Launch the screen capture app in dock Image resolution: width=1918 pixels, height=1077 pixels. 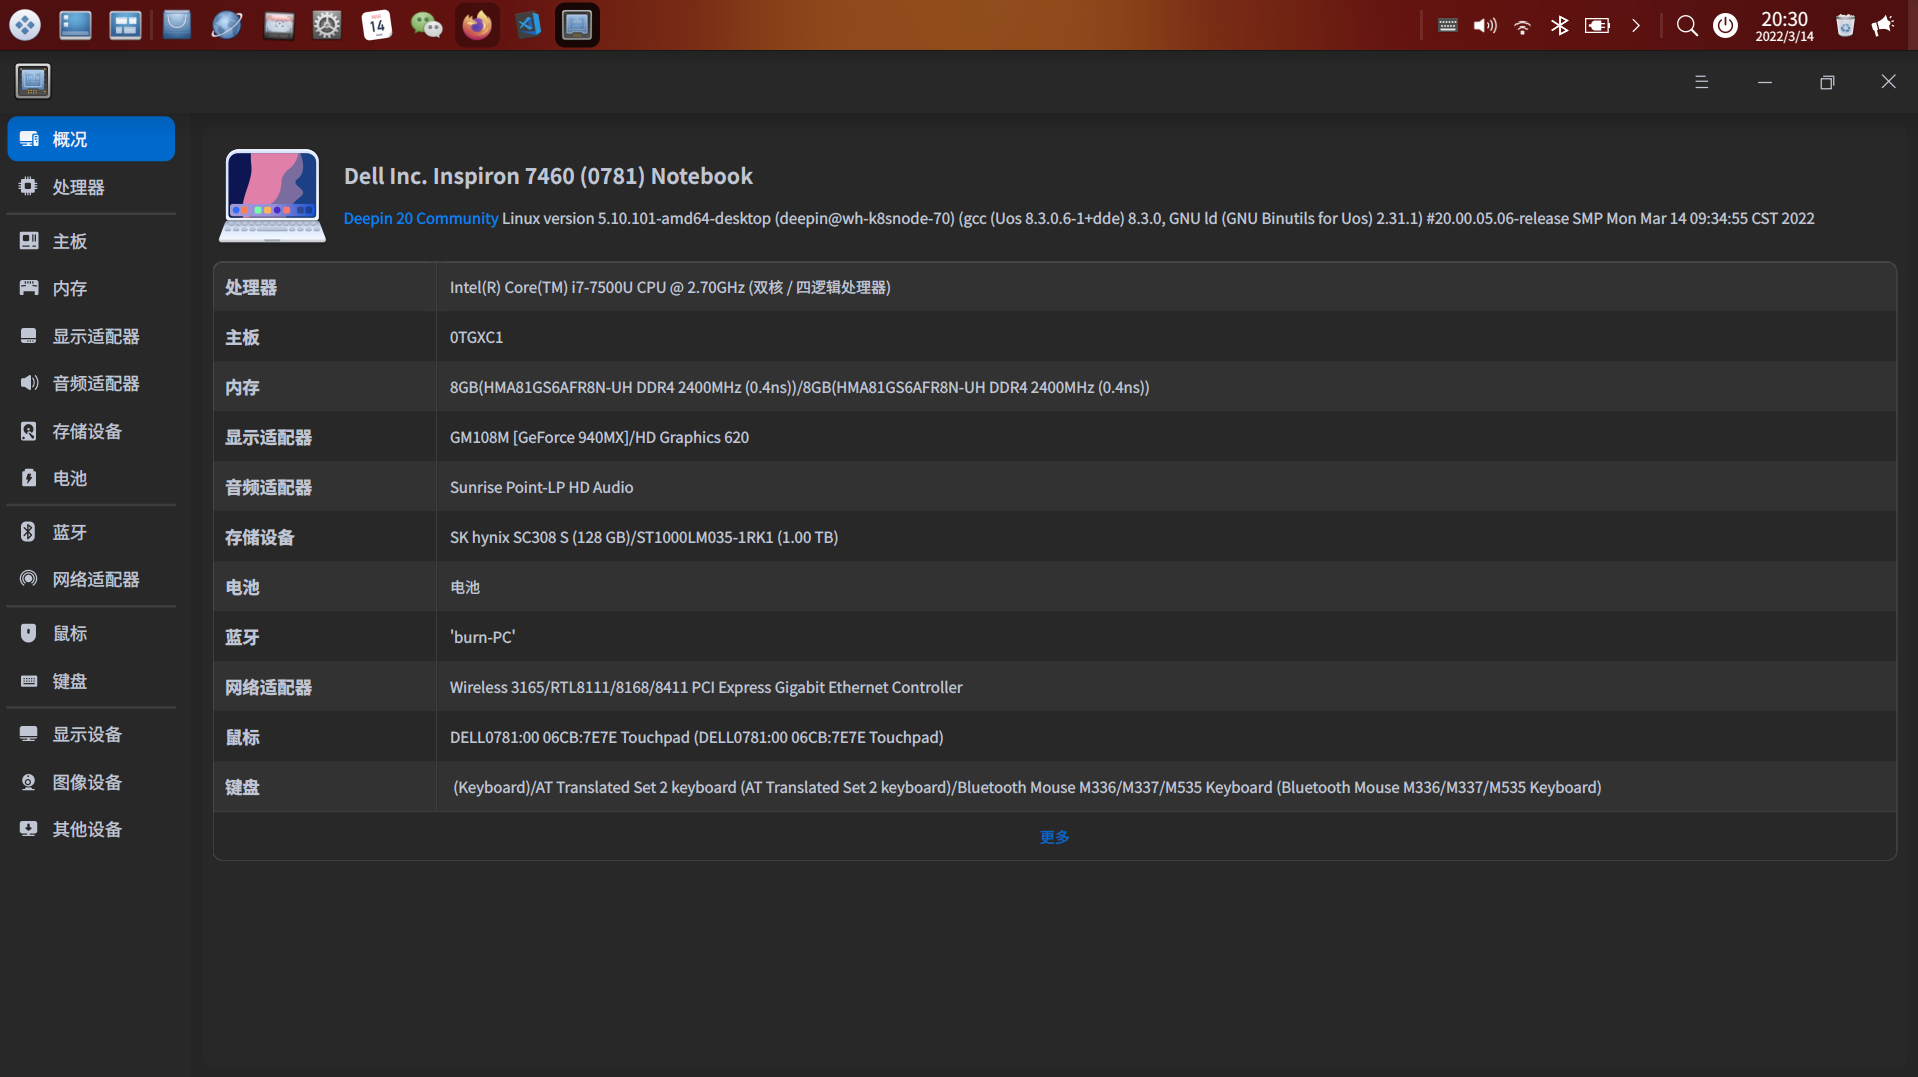click(x=278, y=25)
